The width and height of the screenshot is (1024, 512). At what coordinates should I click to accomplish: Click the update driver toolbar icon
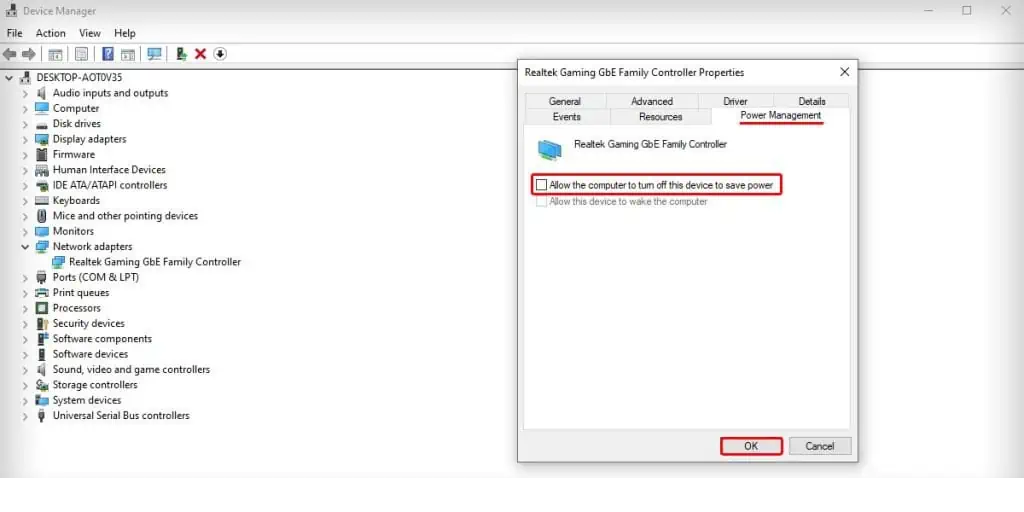pyautogui.click(x=181, y=54)
